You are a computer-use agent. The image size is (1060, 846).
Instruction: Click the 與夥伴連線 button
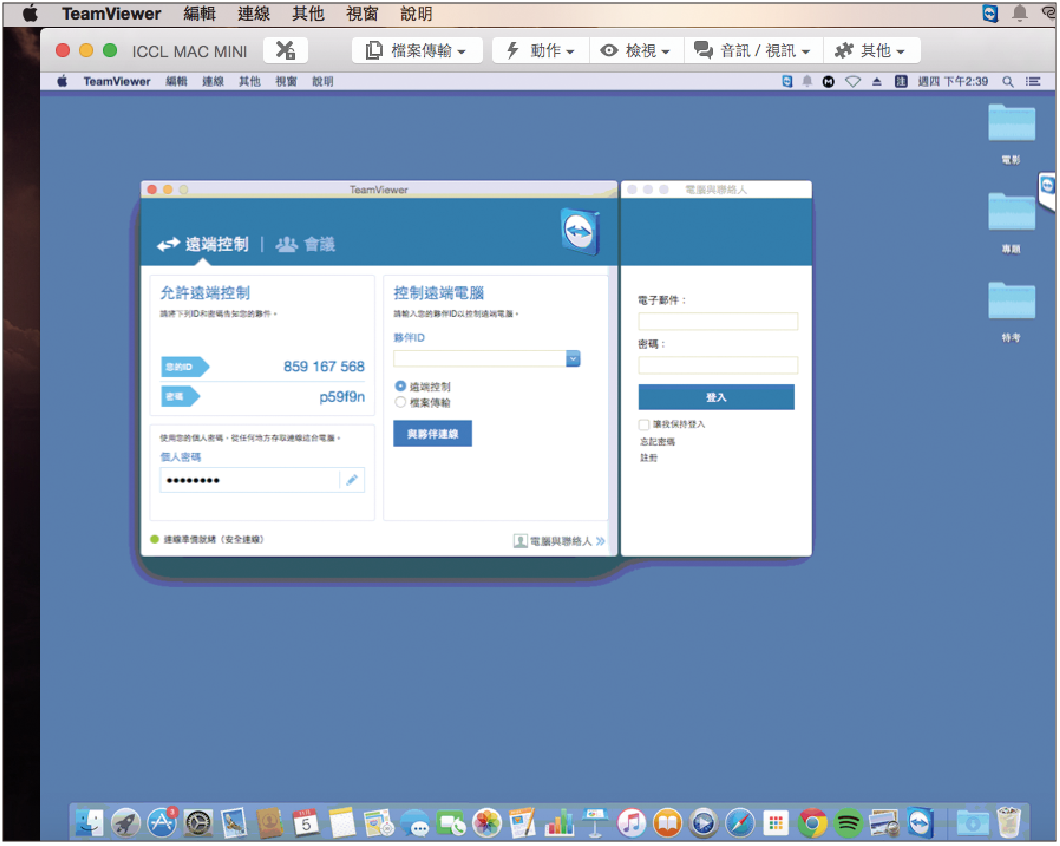pyautogui.click(x=433, y=433)
